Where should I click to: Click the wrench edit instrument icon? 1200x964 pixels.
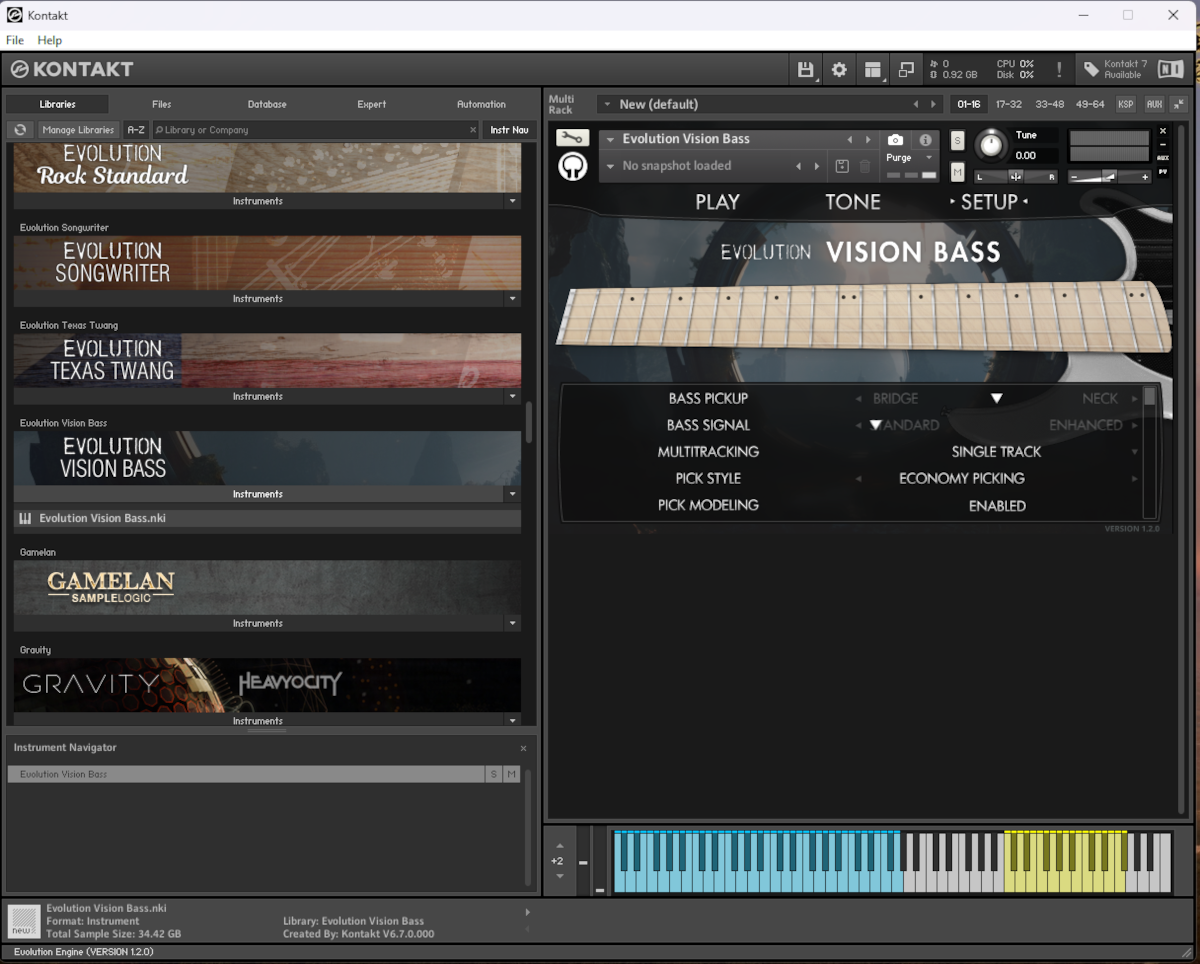[x=572, y=138]
